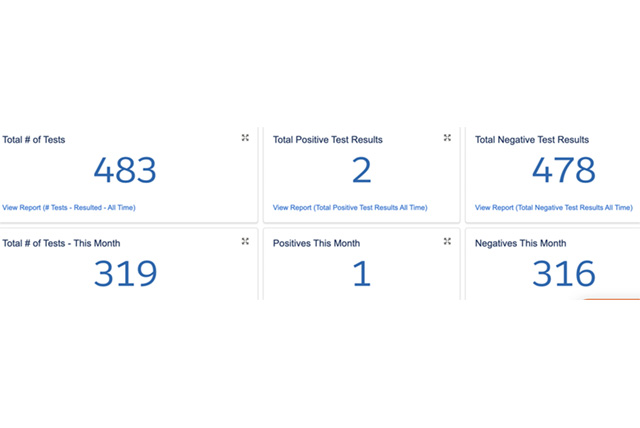Click the 316 negatives this month metric
The image size is (640, 428).
(x=564, y=273)
